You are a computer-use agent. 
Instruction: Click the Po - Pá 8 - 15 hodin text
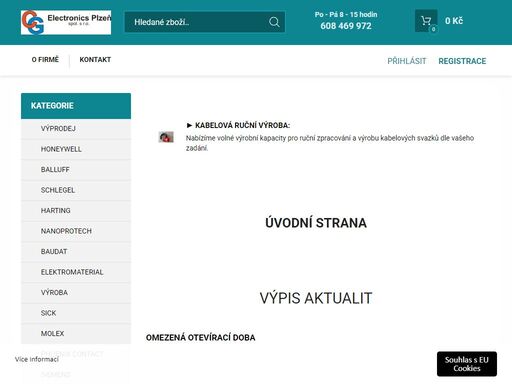click(346, 14)
